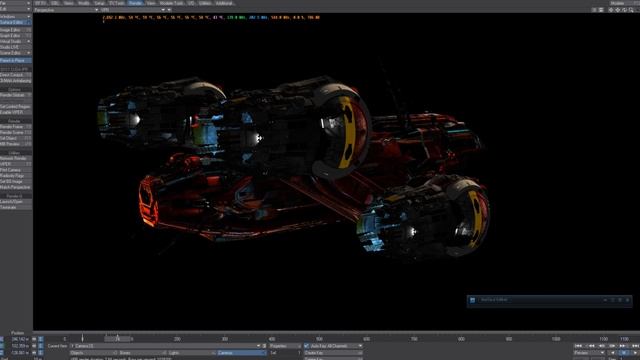Open Render Globals options
Viewport: 640px width, 360px height.
tap(16, 95)
